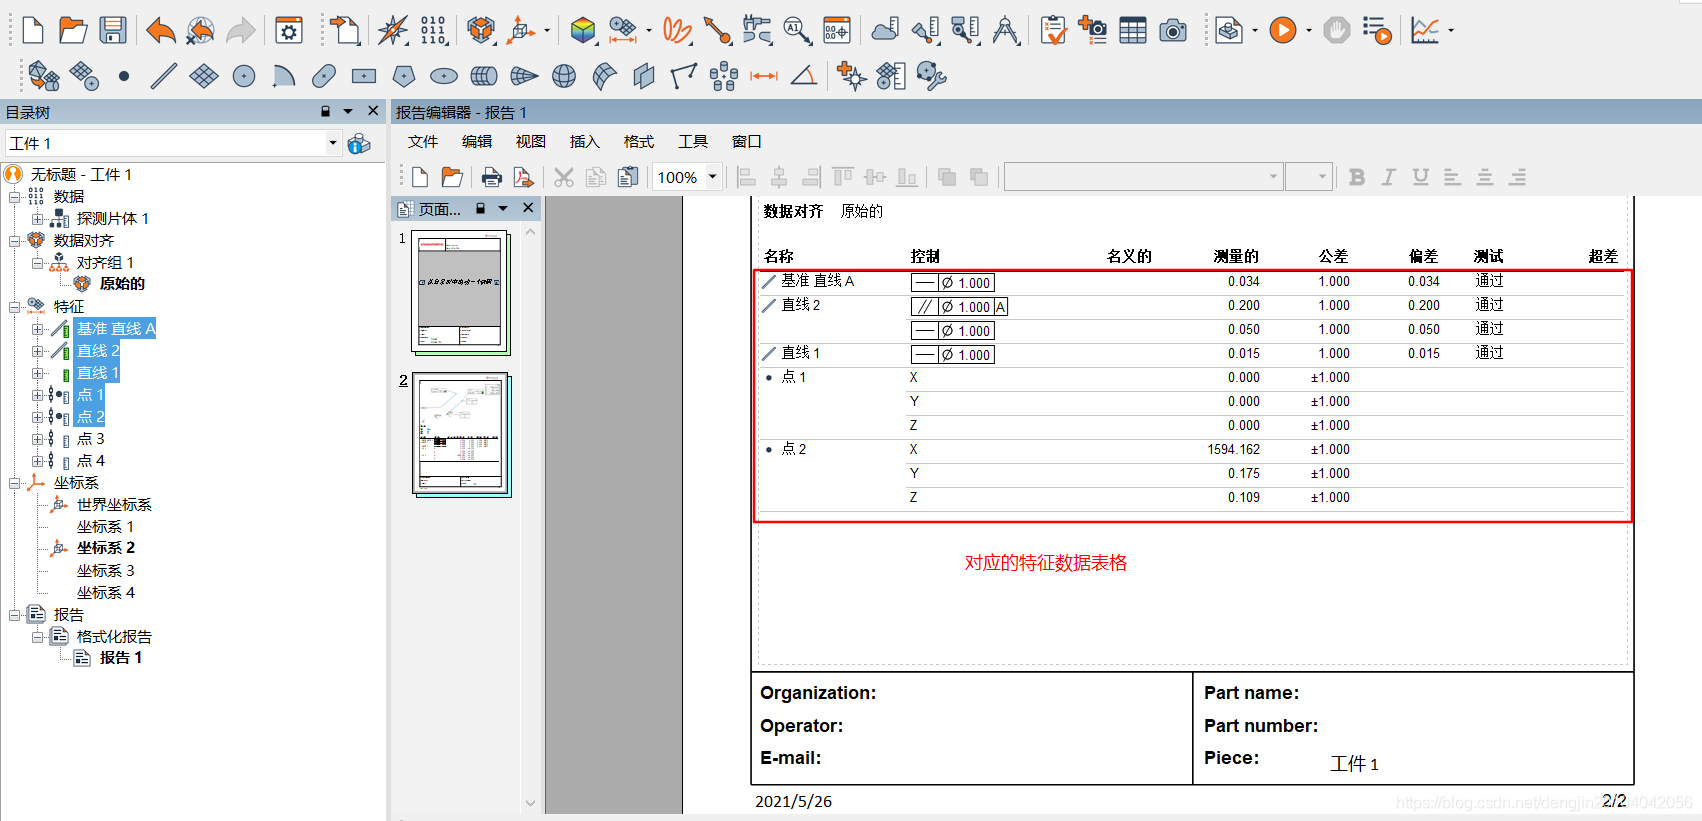Create a slot feature icon
Viewport: 1702px width, 821px height.
tap(324, 76)
